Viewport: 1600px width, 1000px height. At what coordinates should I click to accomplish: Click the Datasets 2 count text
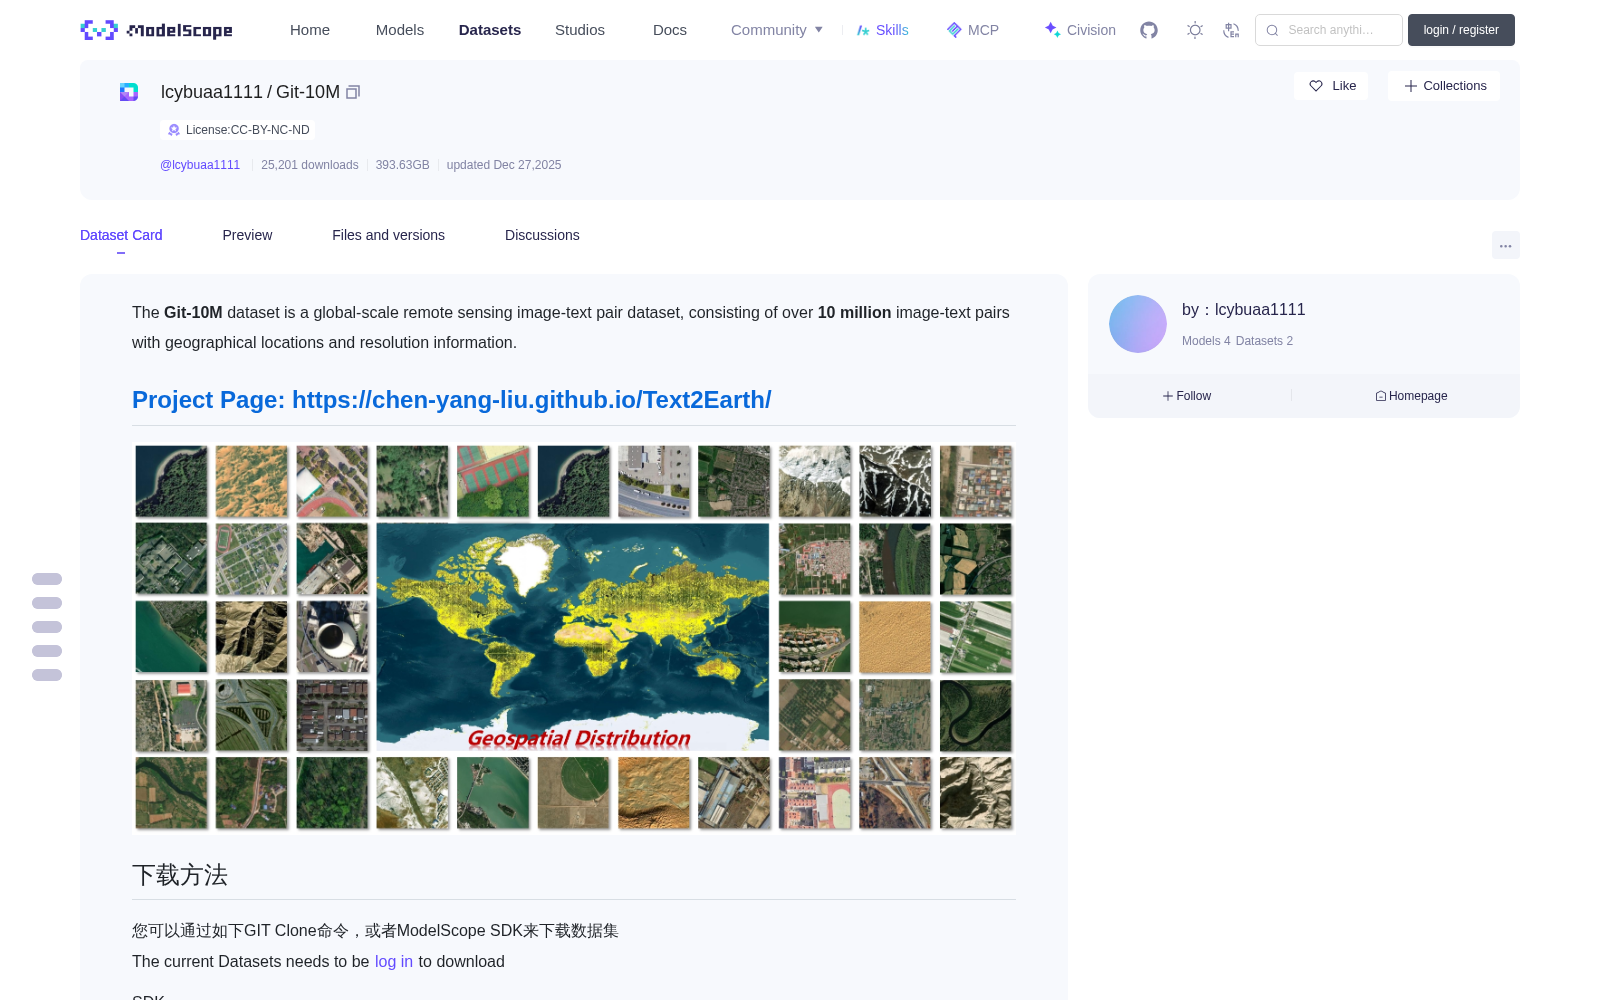tap(1264, 341)
